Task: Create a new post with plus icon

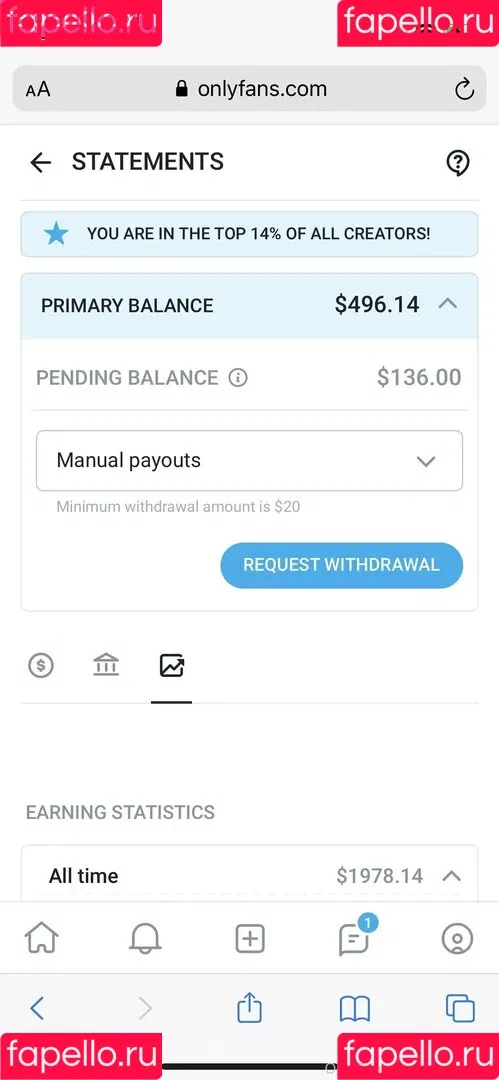Action: tap(250, 938)
